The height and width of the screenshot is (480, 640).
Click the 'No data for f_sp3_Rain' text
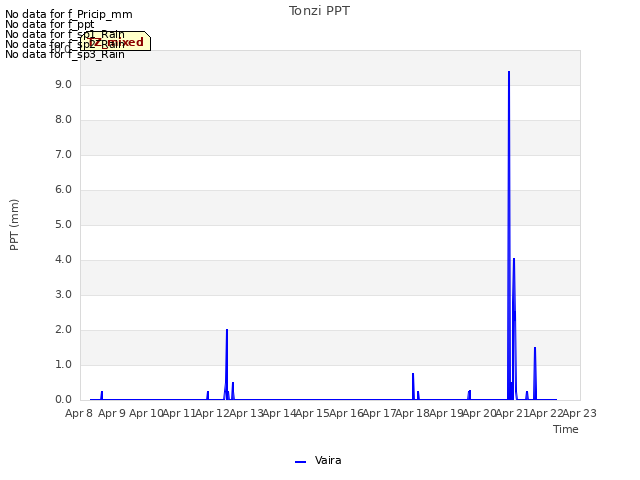coord(64,54)
